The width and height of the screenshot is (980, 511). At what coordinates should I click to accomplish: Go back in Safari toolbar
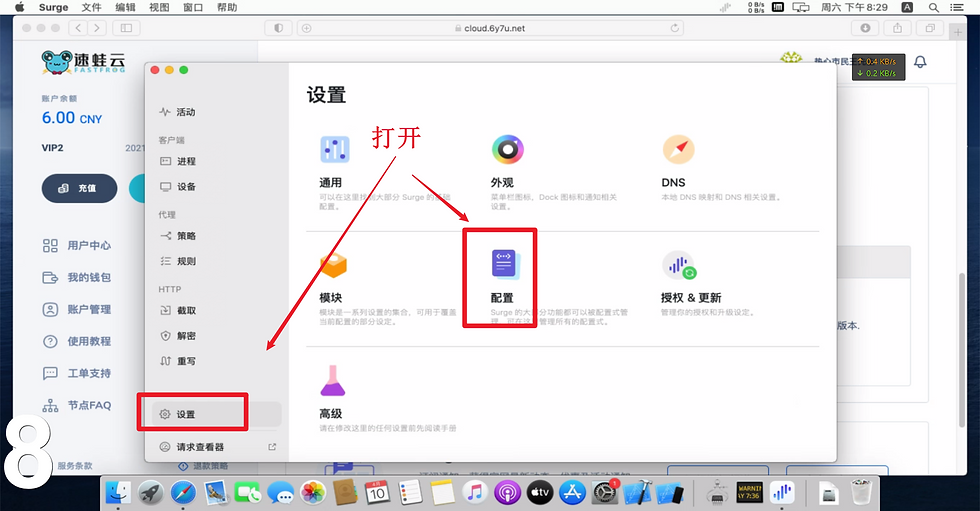pyautogui.click(x=78, y=28)
